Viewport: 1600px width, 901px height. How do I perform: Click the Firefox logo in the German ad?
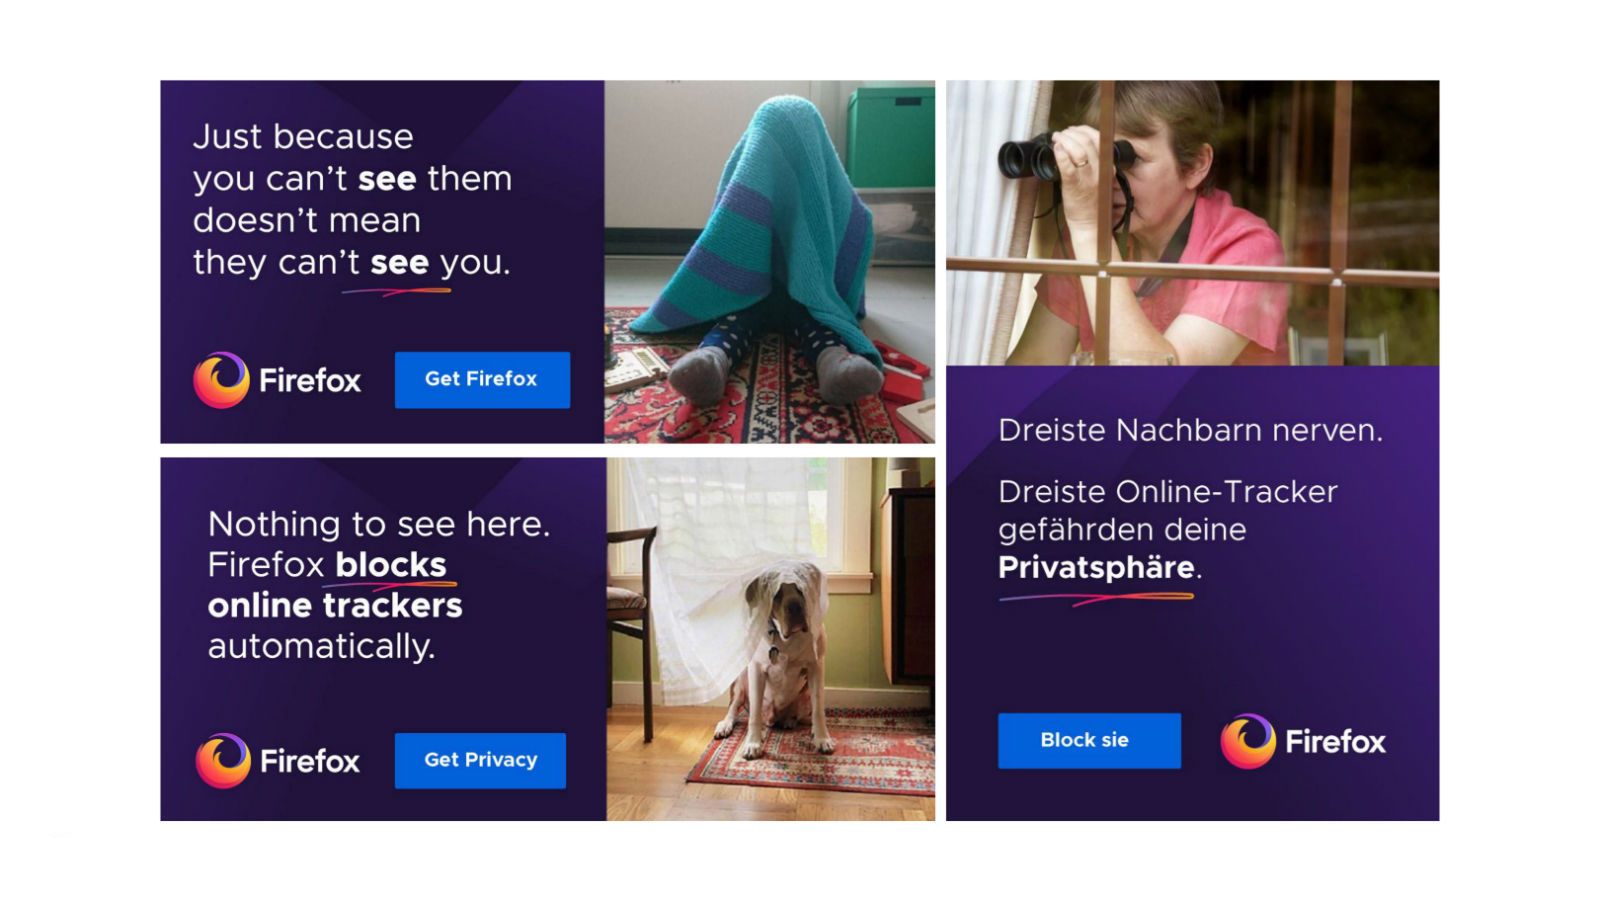coord(1248,741)
